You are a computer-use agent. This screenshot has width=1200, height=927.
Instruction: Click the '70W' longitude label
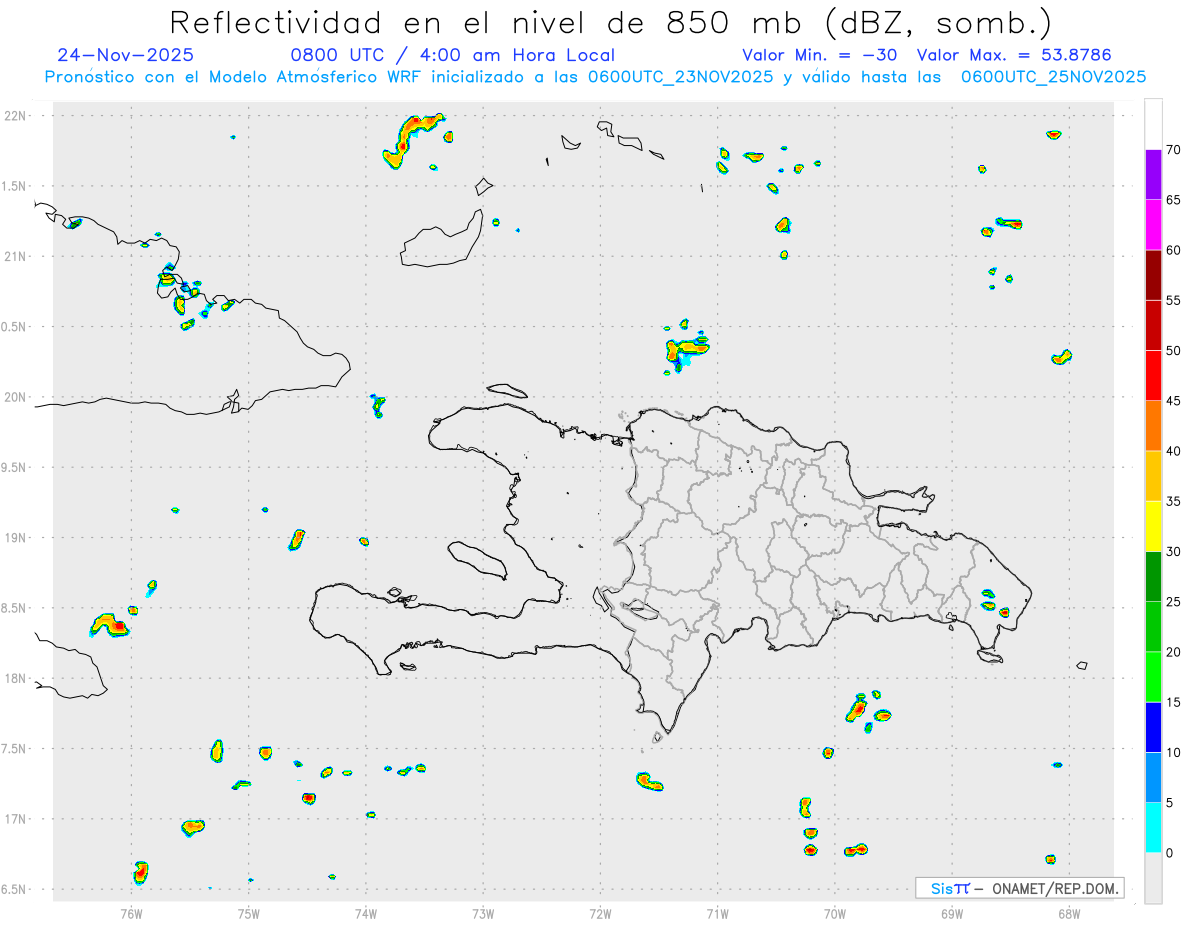pos(835,913)
